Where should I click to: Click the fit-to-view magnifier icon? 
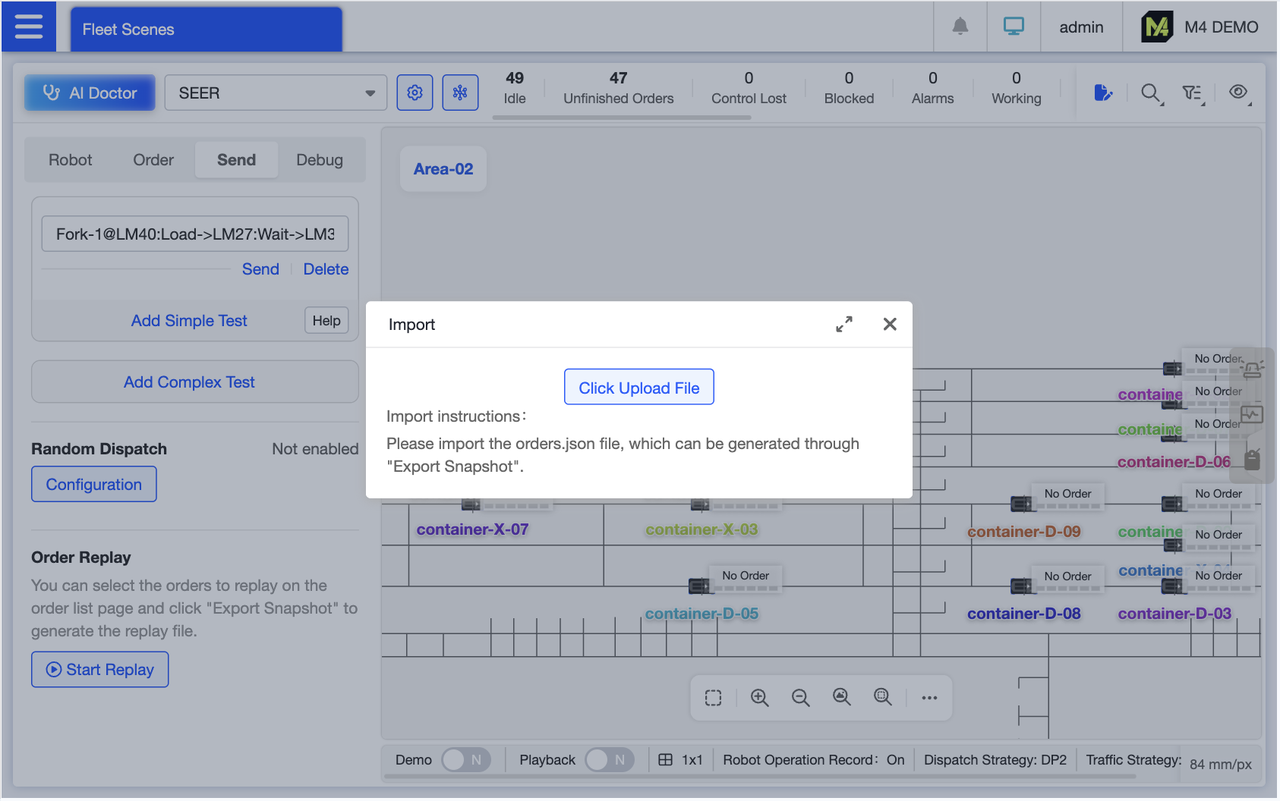(x=841, y=697)
